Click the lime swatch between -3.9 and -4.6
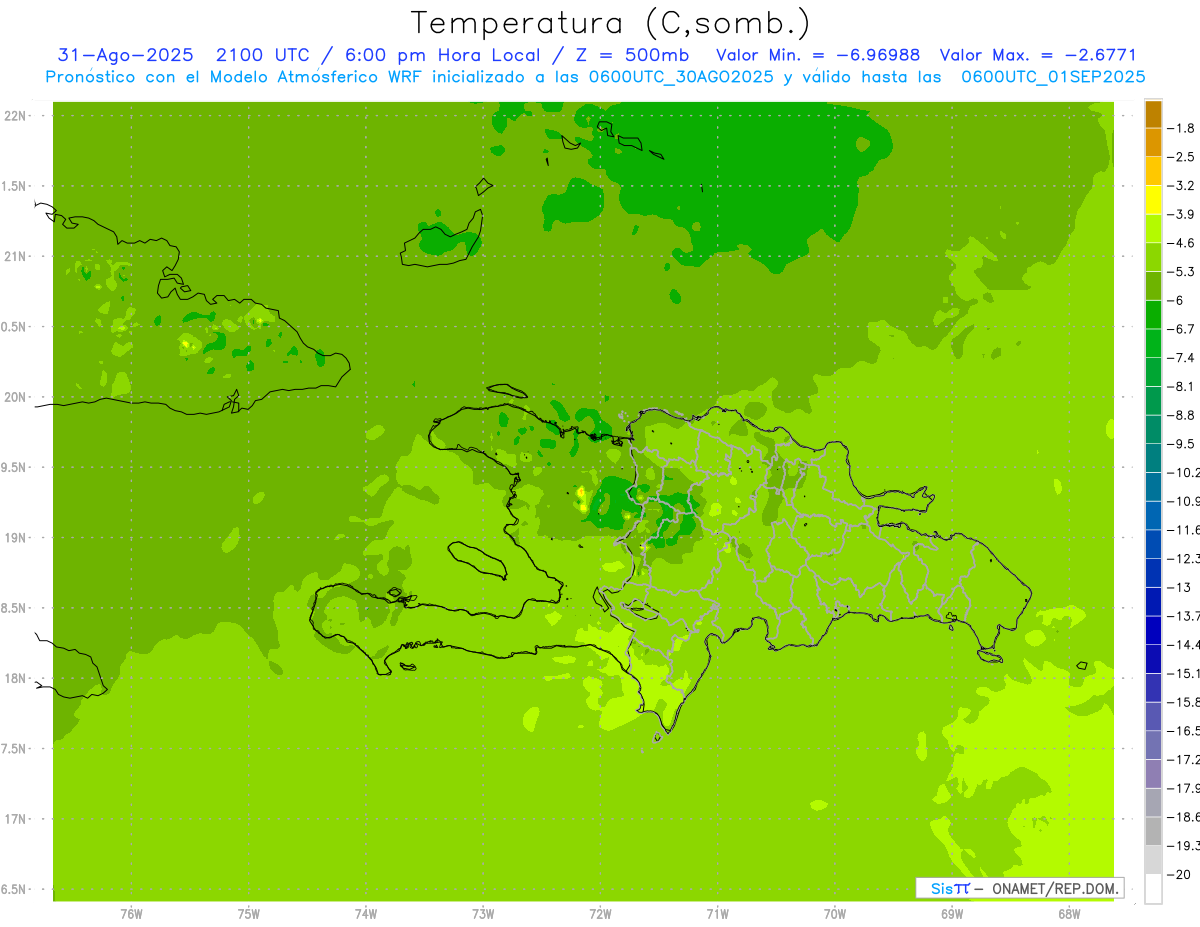The image size is (1200, 927). [x=1153, y=229]
